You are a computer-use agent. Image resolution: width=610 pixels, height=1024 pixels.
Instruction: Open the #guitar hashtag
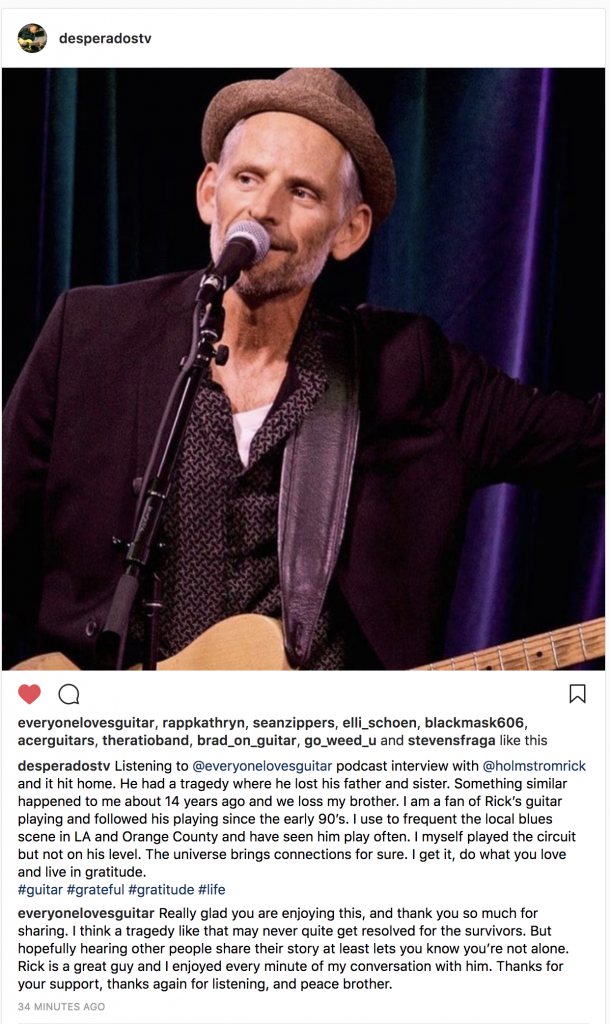40,889
